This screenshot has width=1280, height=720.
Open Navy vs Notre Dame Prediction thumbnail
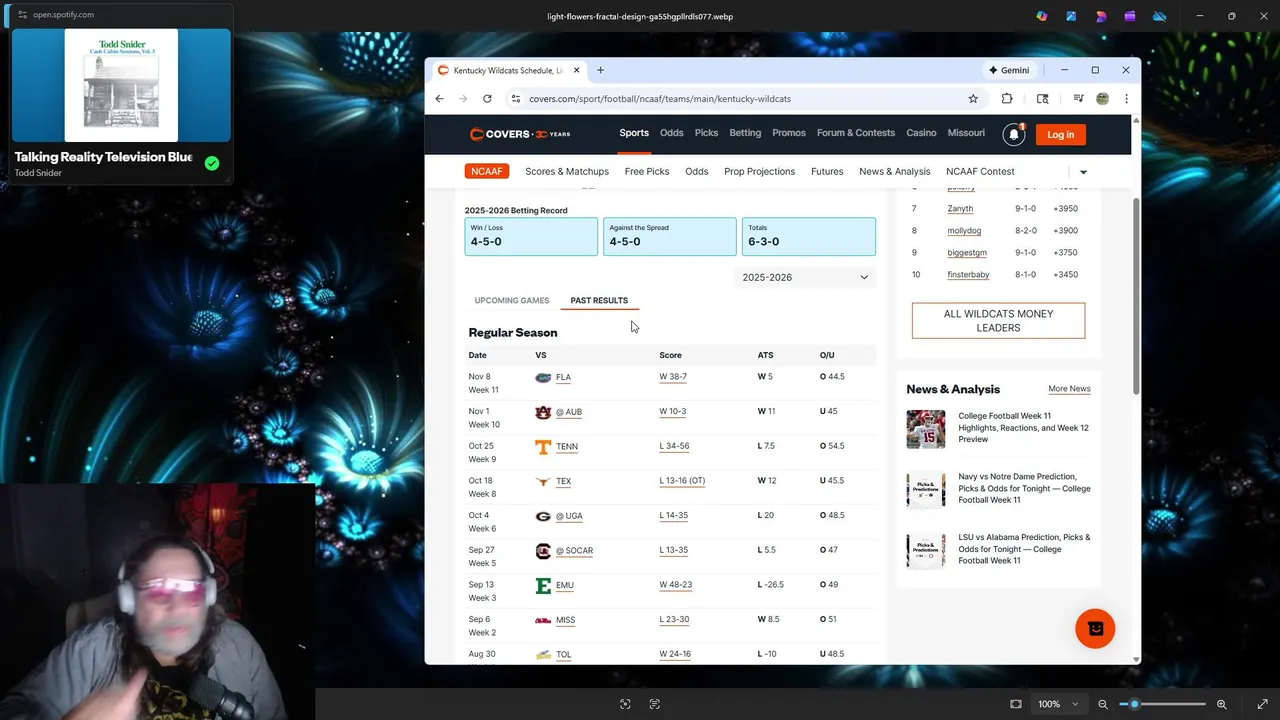[x=925, y=490]
